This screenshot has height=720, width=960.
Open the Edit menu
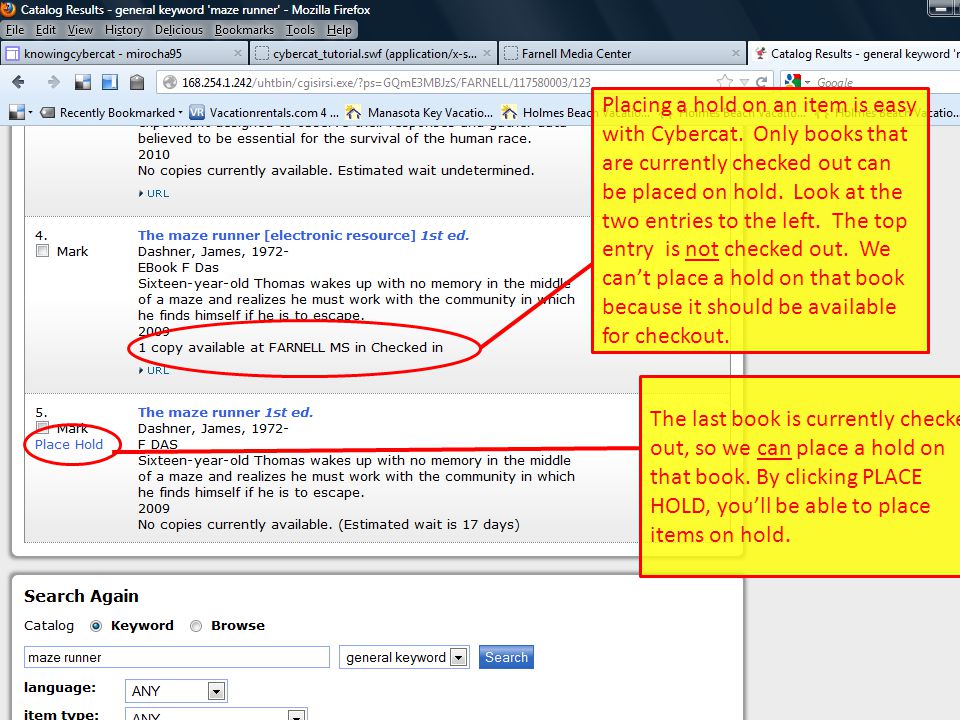click(46, 29)
